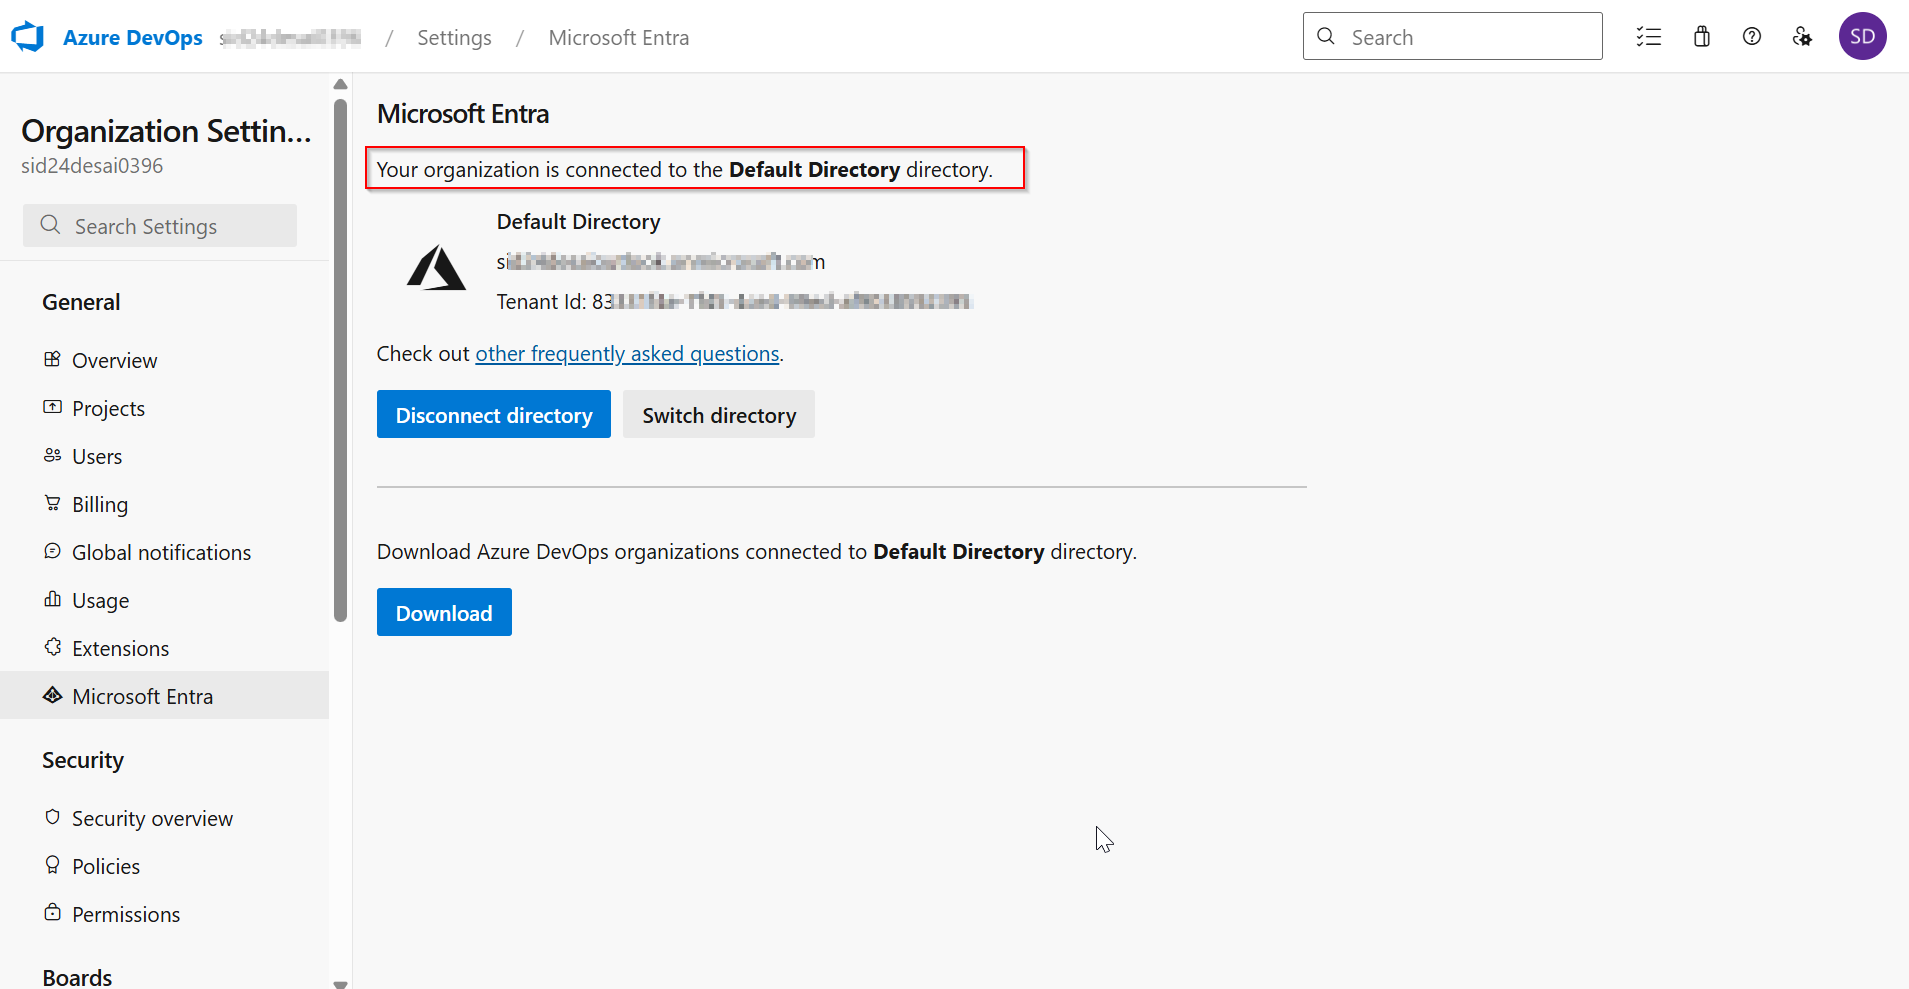Click the Usage chart icon

[x=53, y=599]
